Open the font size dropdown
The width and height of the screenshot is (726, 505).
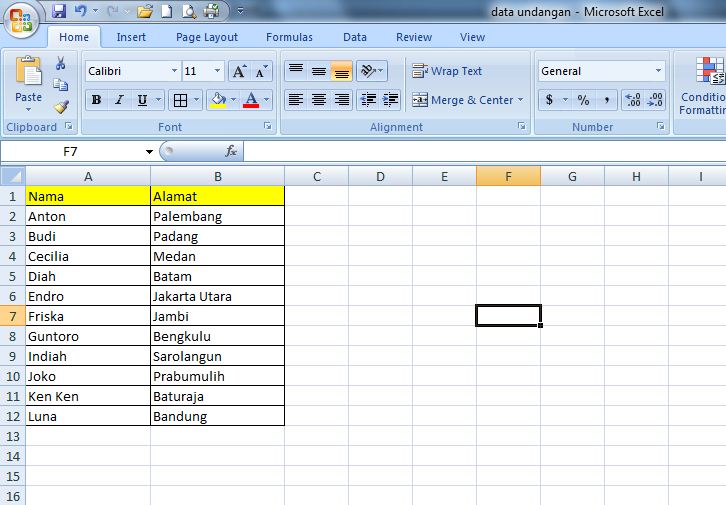click(217, 71)
